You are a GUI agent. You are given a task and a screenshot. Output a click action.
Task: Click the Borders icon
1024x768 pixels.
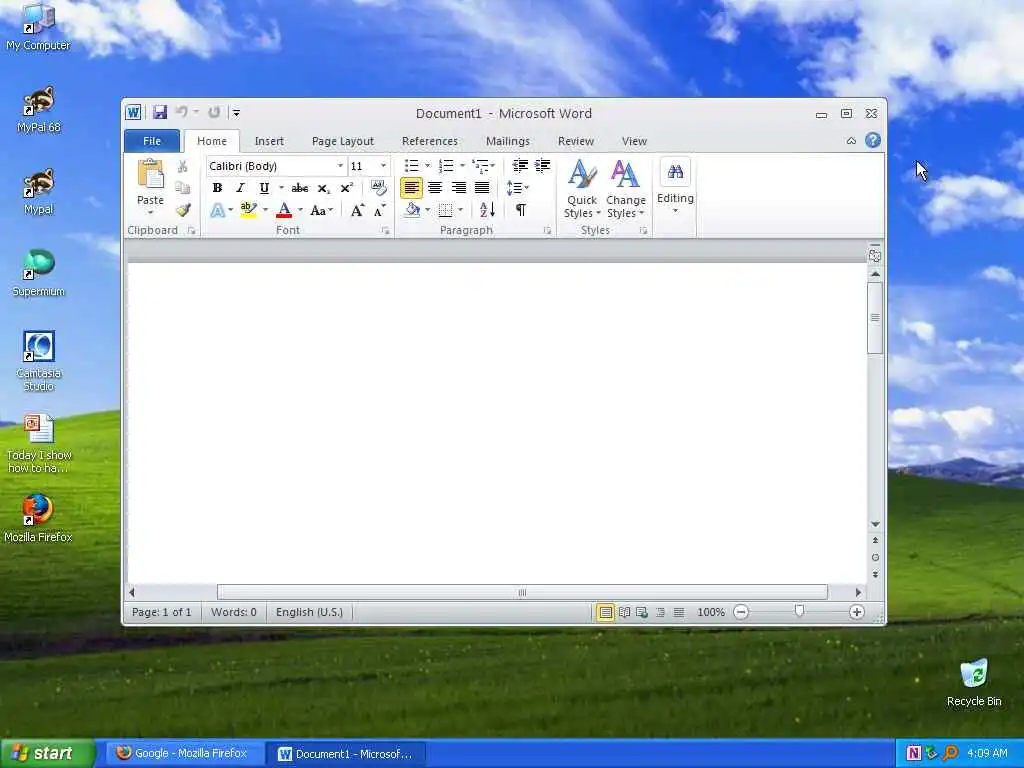[445, 210]
